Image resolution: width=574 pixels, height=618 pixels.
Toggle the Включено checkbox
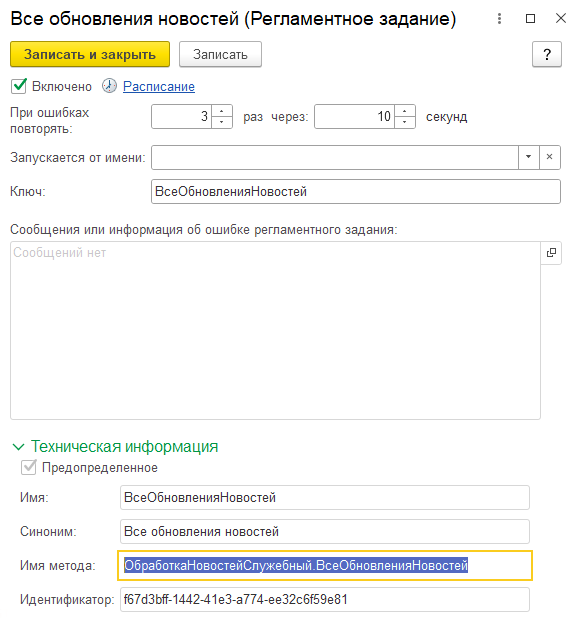pos(19,86)
